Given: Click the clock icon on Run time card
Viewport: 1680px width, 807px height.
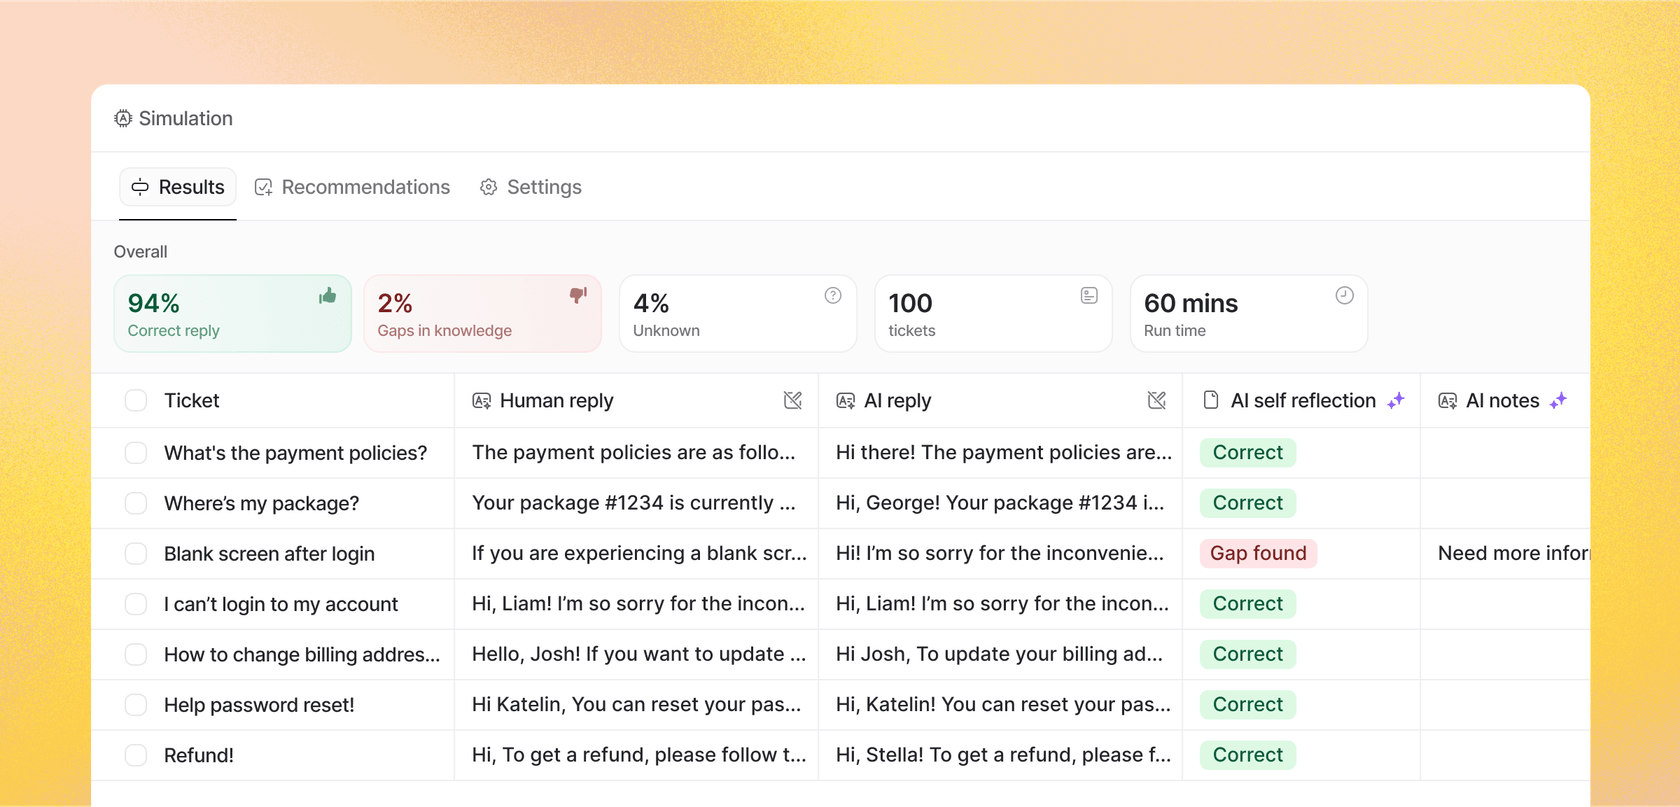Looking at the screenshot, I should [x=1344, y=296].
